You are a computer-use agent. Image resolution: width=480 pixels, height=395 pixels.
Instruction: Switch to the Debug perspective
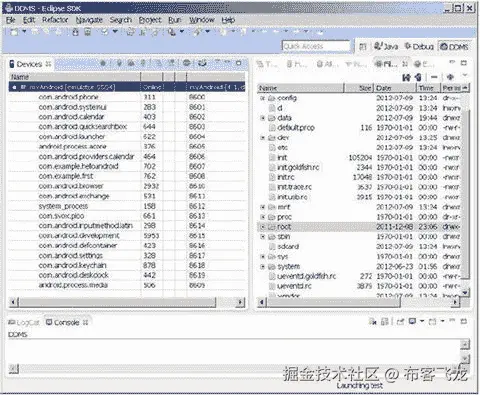[x=419, y=47]
